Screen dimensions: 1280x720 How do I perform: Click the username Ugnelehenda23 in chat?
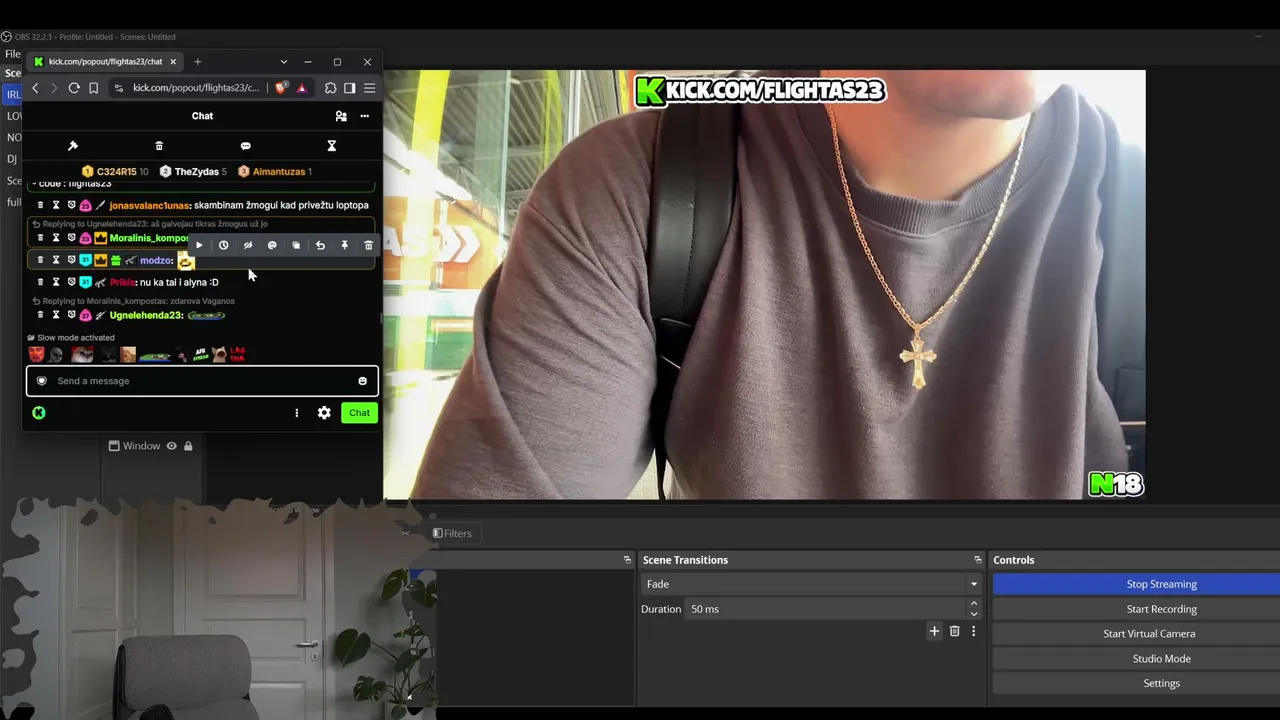click(146, 315)
